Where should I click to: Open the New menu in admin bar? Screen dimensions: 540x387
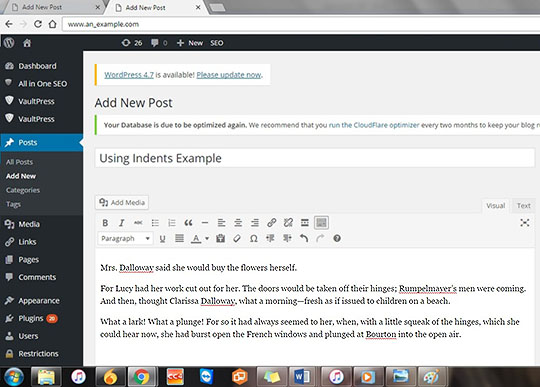[x=190, y=43]
